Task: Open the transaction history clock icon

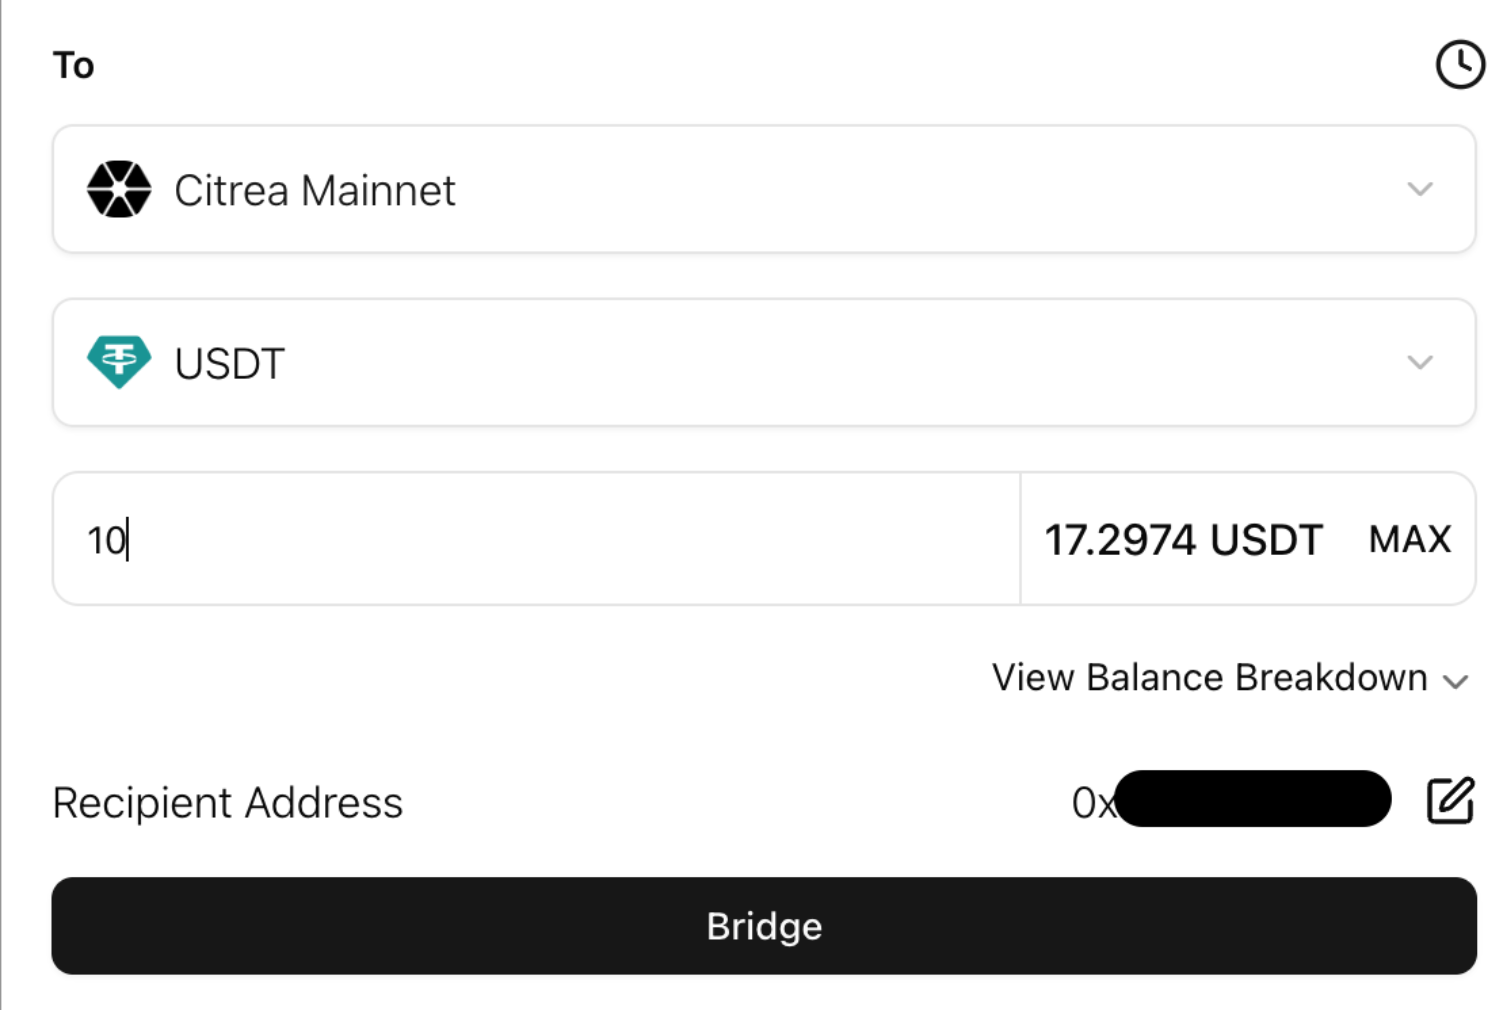Action: pyautogui.click(x=1460, y=65)
